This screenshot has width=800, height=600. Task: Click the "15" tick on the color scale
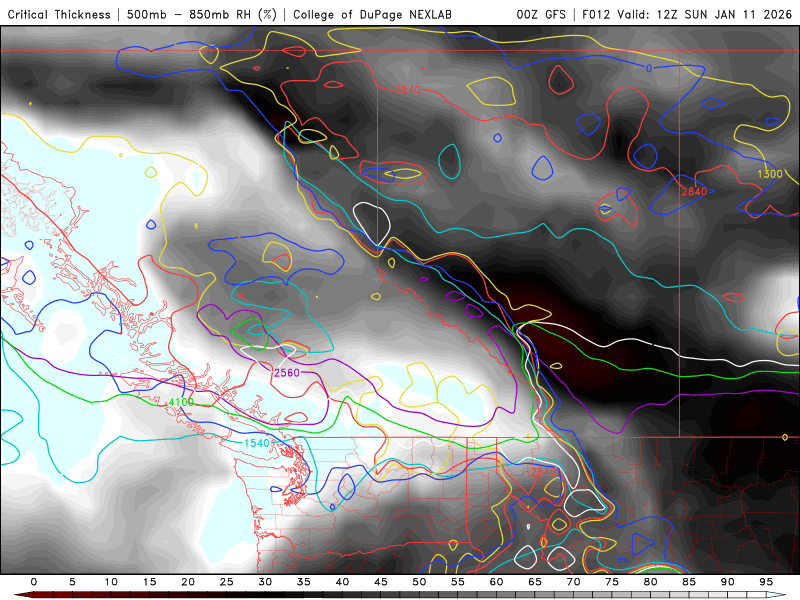click(149, 582)
